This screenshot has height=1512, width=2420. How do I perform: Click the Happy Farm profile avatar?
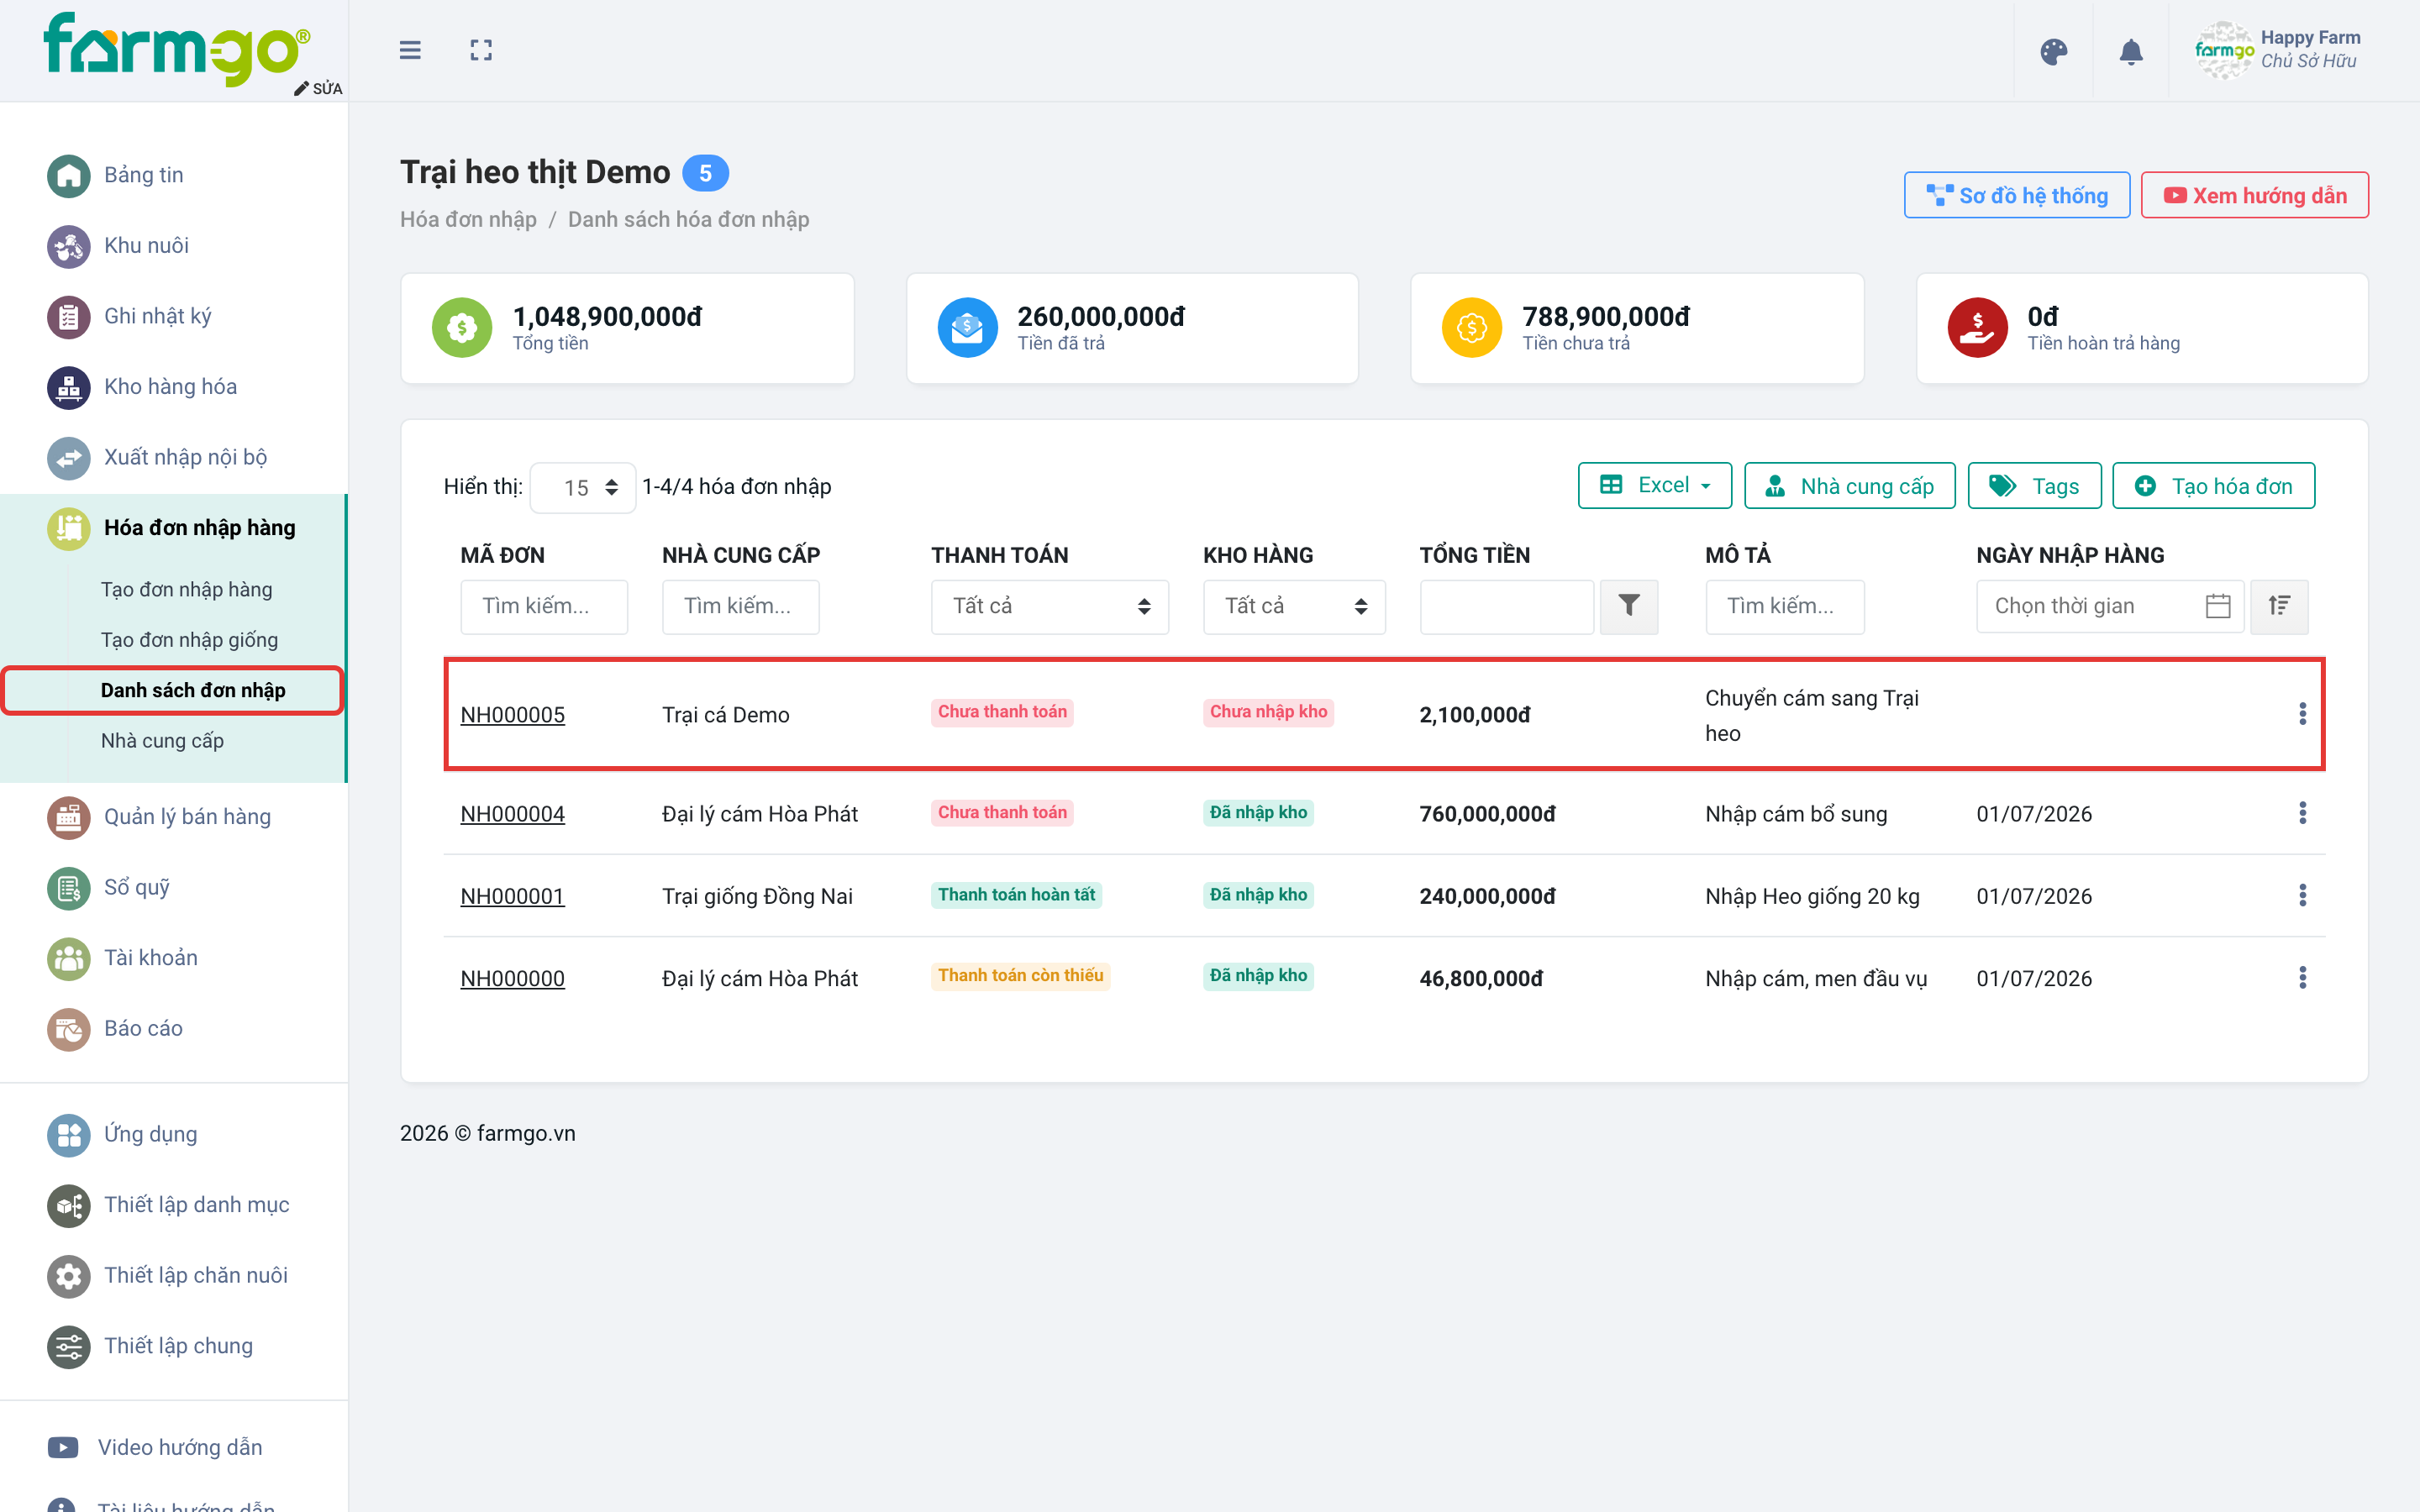[x=2223, y=50]
